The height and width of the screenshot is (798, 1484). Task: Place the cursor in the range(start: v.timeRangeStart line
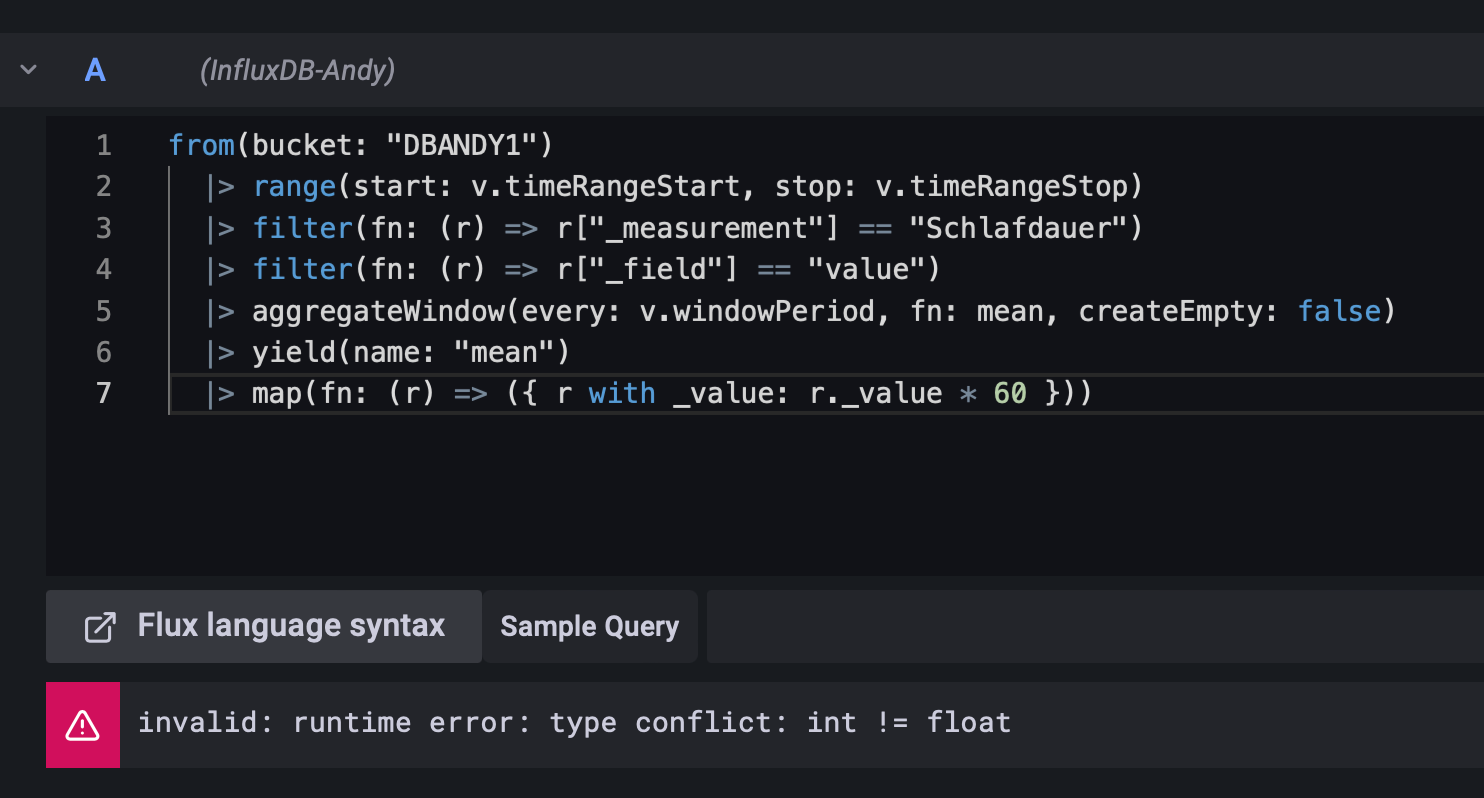coord(676,186)
